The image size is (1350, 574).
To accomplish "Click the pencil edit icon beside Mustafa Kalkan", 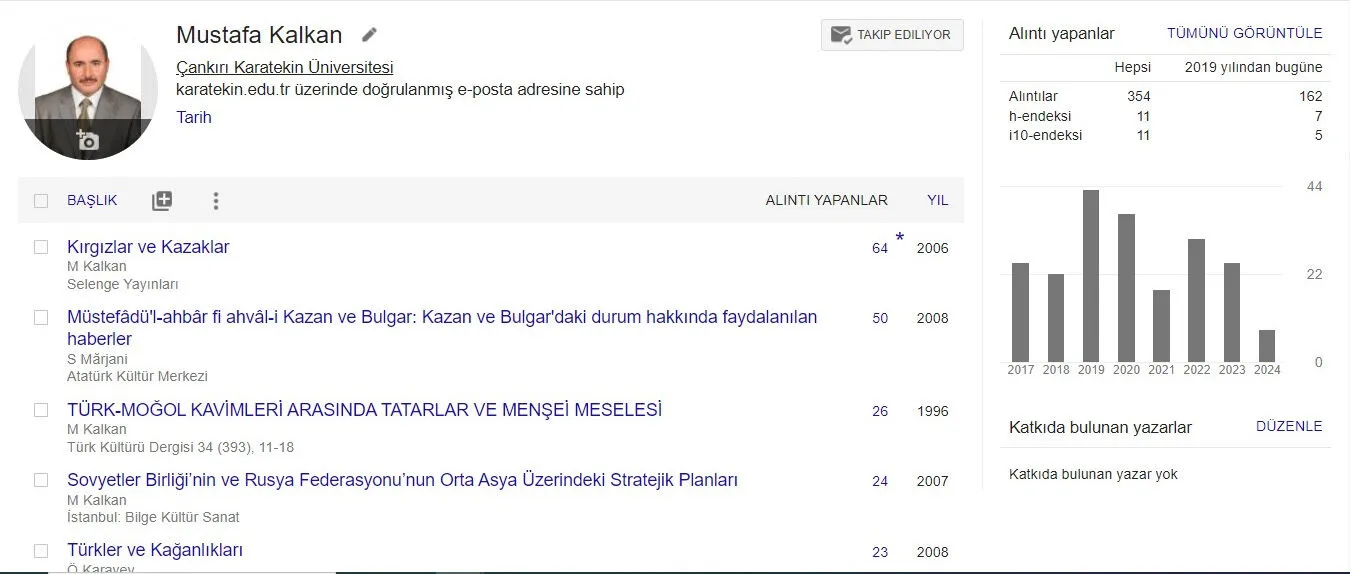I will coord(370,35).
